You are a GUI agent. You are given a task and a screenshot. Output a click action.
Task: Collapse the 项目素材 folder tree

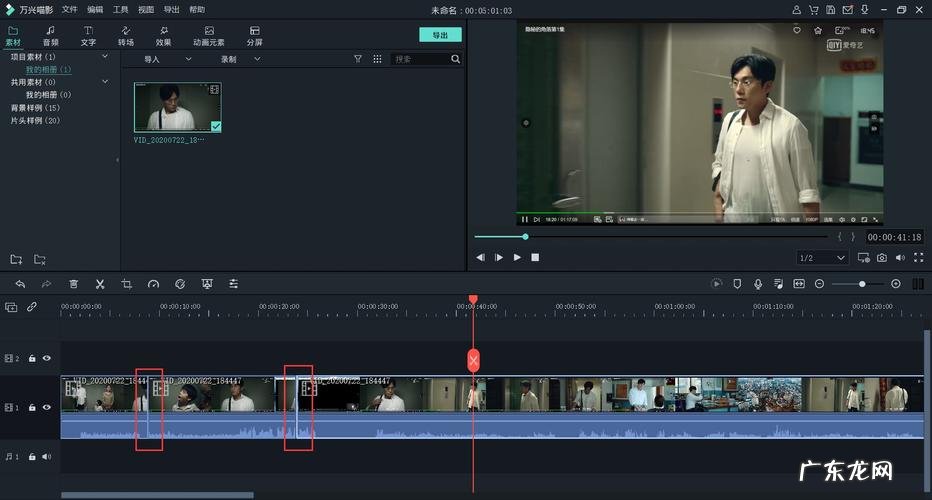(x=105, y=57)
